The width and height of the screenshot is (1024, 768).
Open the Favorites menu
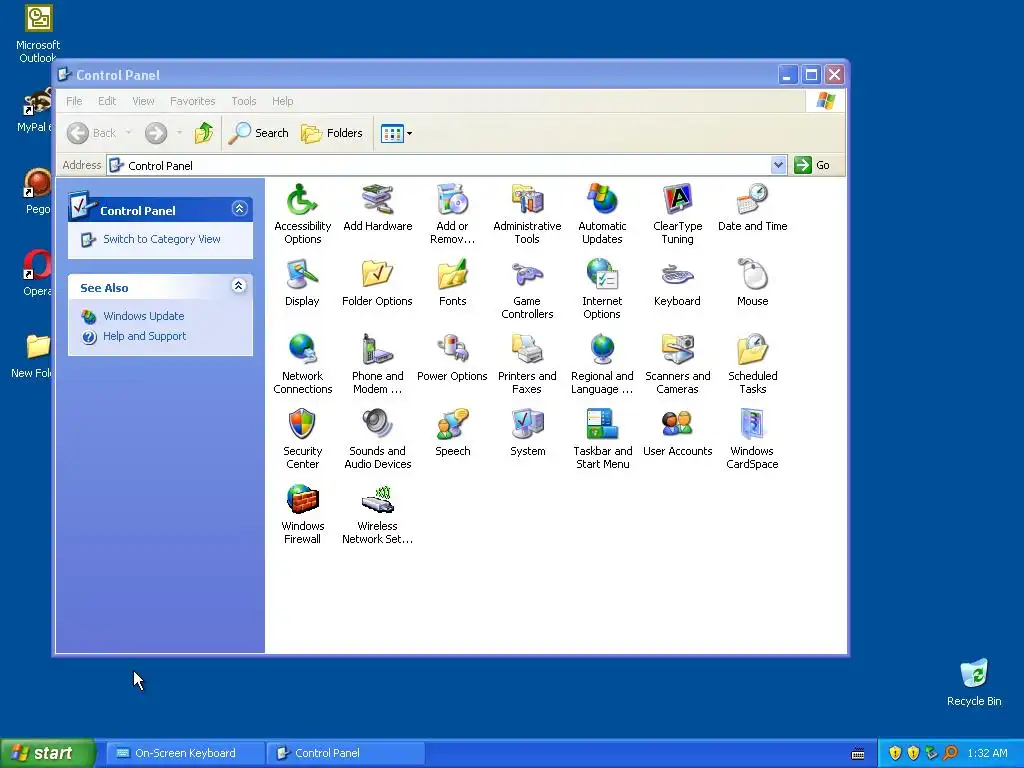pyautogui.click(x=193, y=101)
